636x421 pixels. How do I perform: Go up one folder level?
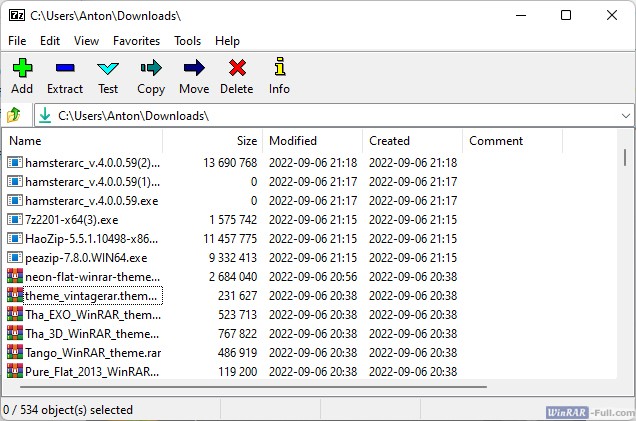[x=15, y=116]
